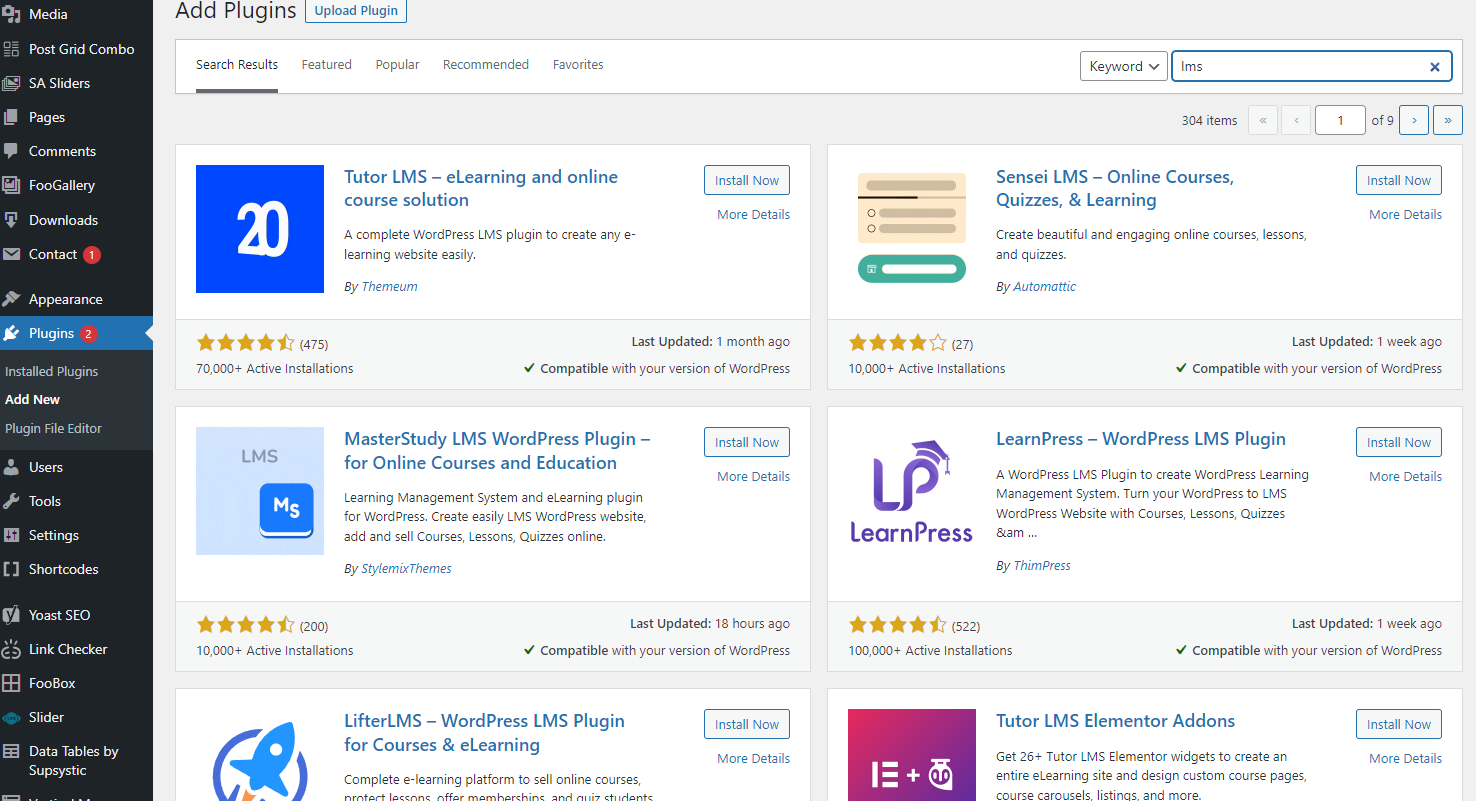This screenshot has height=801, width=1476.
Task: Open the MasterStudy LMS plugin thumbnail
Action: (260, 491)
